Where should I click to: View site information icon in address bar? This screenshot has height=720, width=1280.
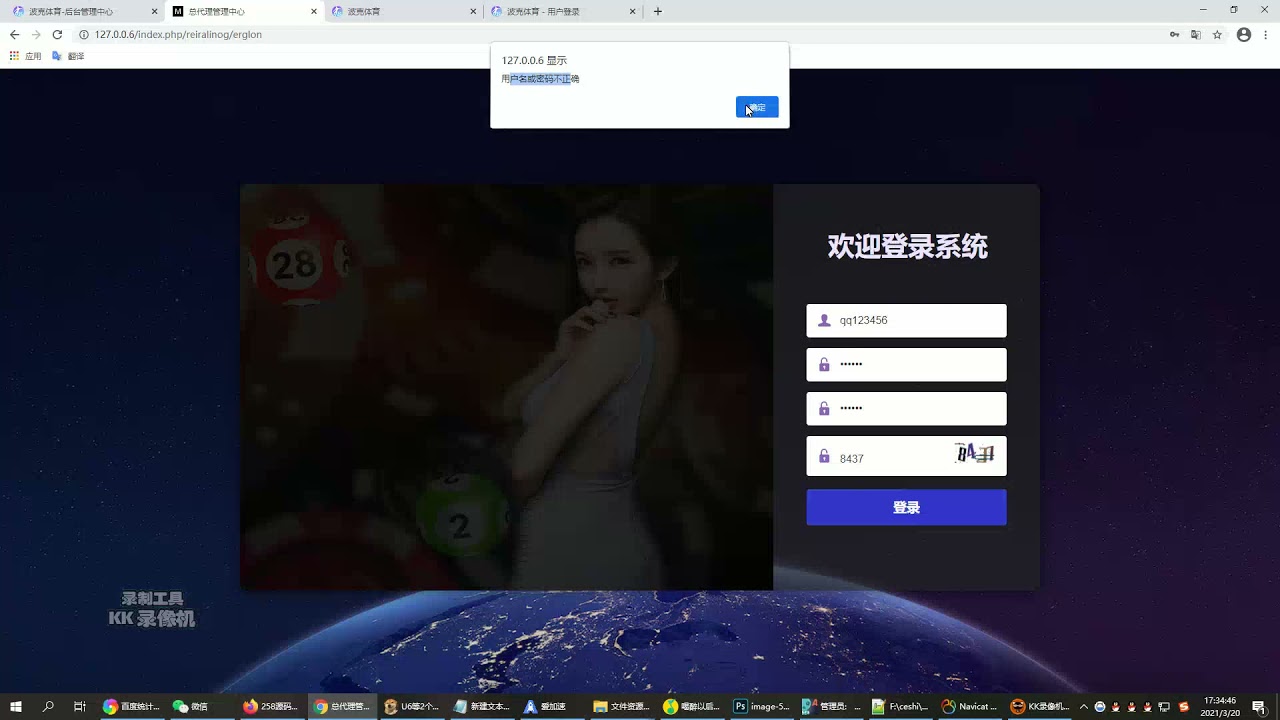(83, 34)
